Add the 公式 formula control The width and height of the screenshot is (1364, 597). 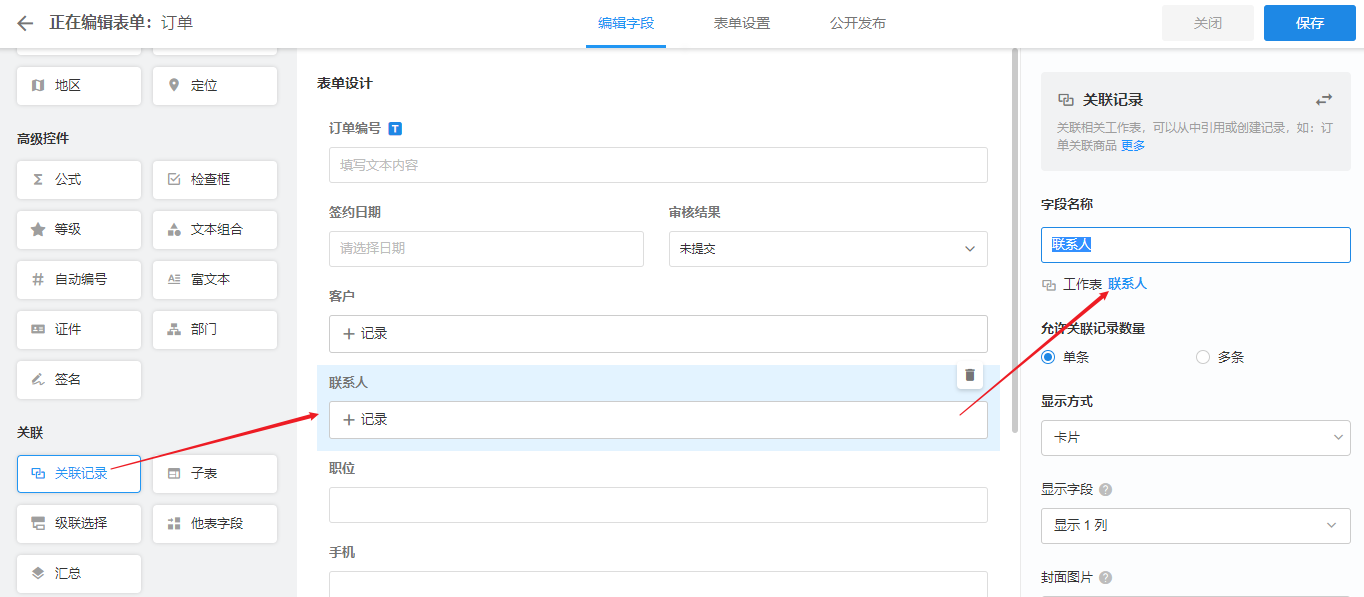(79, 180)
